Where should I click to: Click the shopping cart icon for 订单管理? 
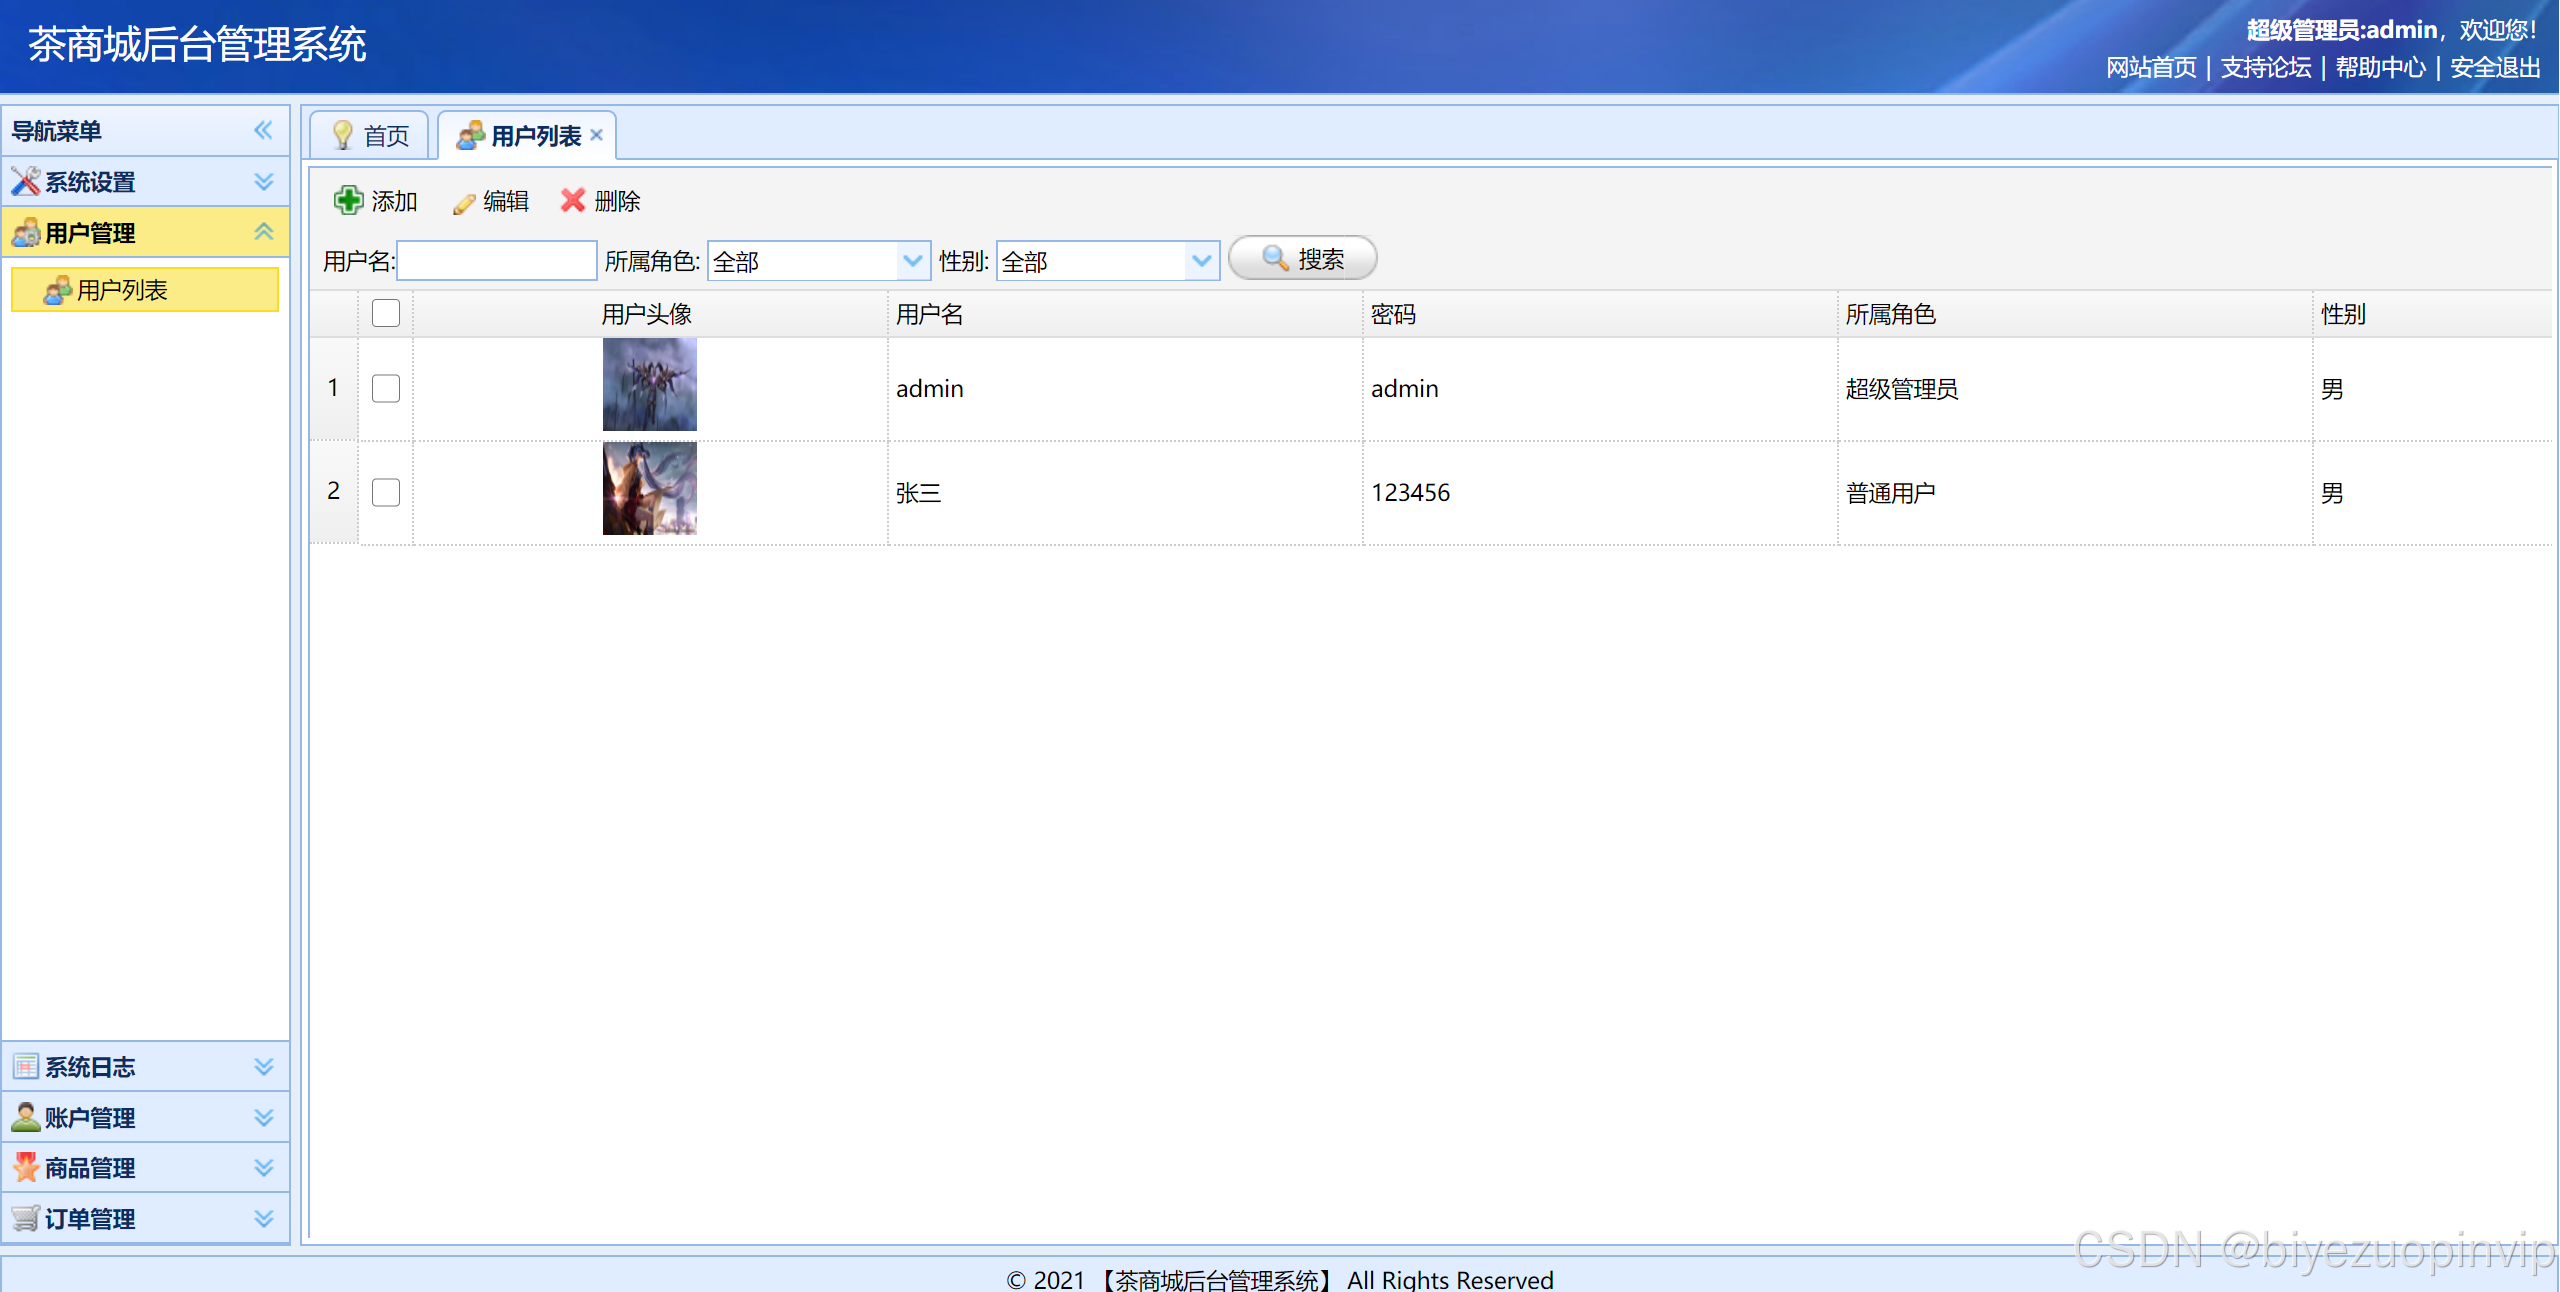click(x=25, y=1218)
